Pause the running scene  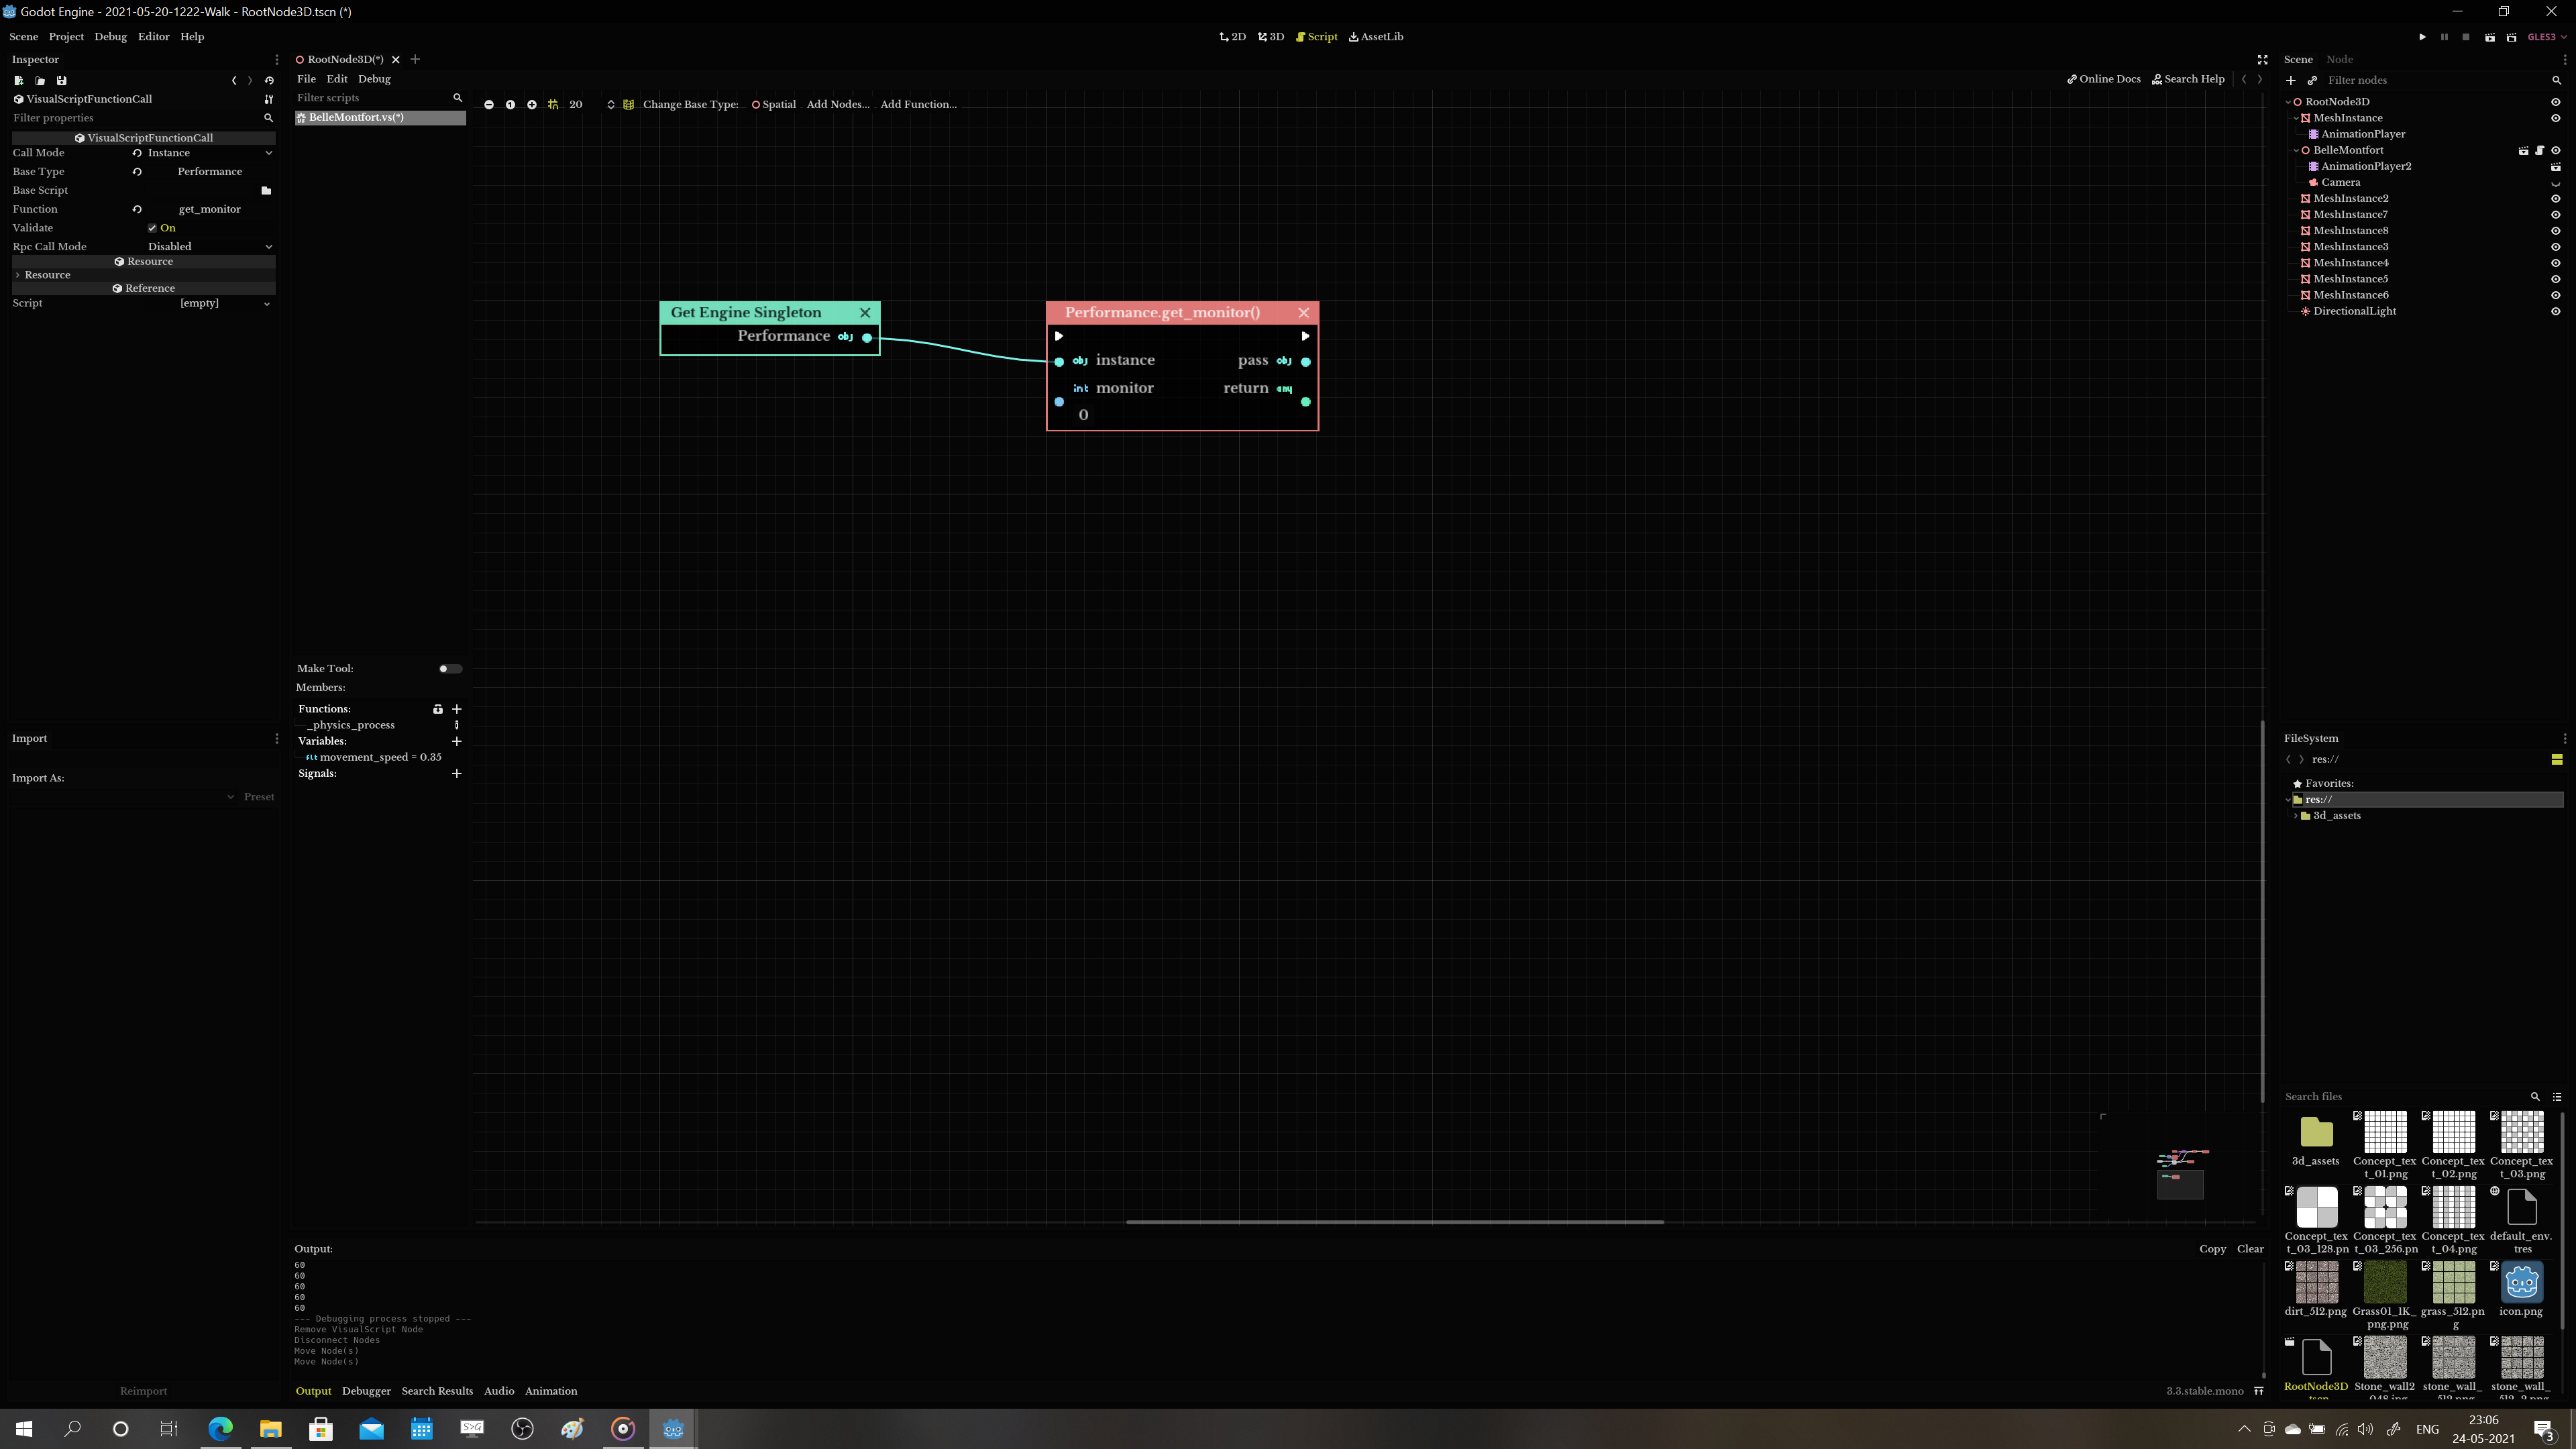[x=2444, y=37]
